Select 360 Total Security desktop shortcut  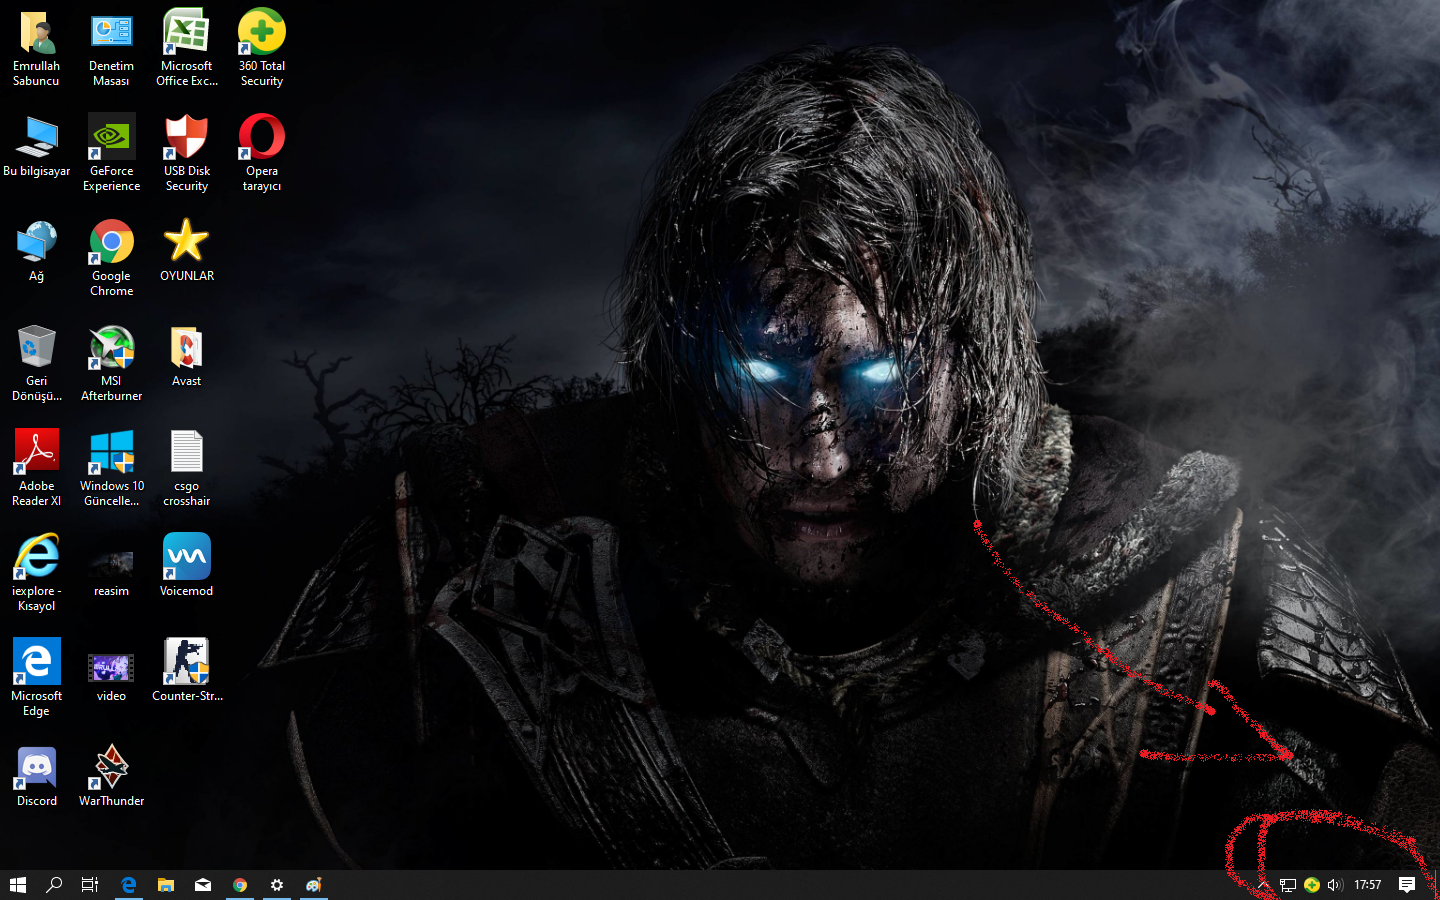262,48
